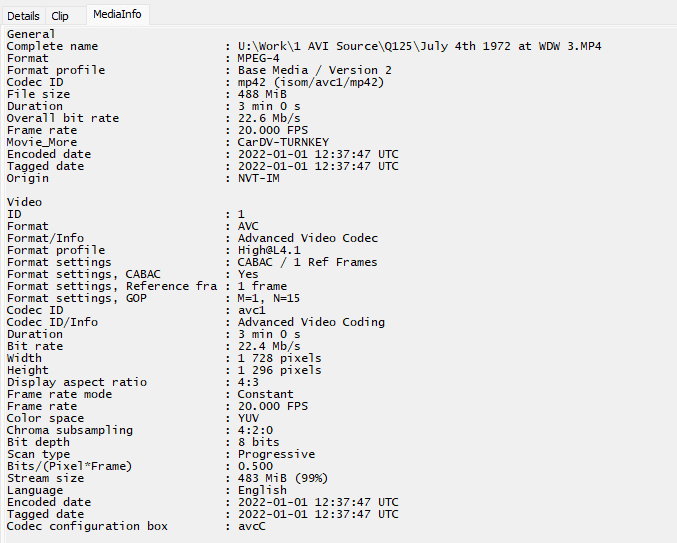This screenshot has width=677, height=543.
Task: Click the Video section heading
Action: tap(24, 202)
